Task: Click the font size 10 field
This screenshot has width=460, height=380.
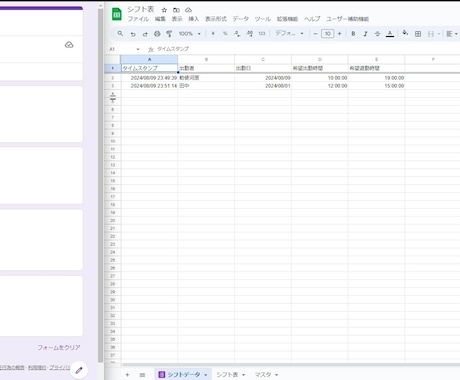Action: 327,34
